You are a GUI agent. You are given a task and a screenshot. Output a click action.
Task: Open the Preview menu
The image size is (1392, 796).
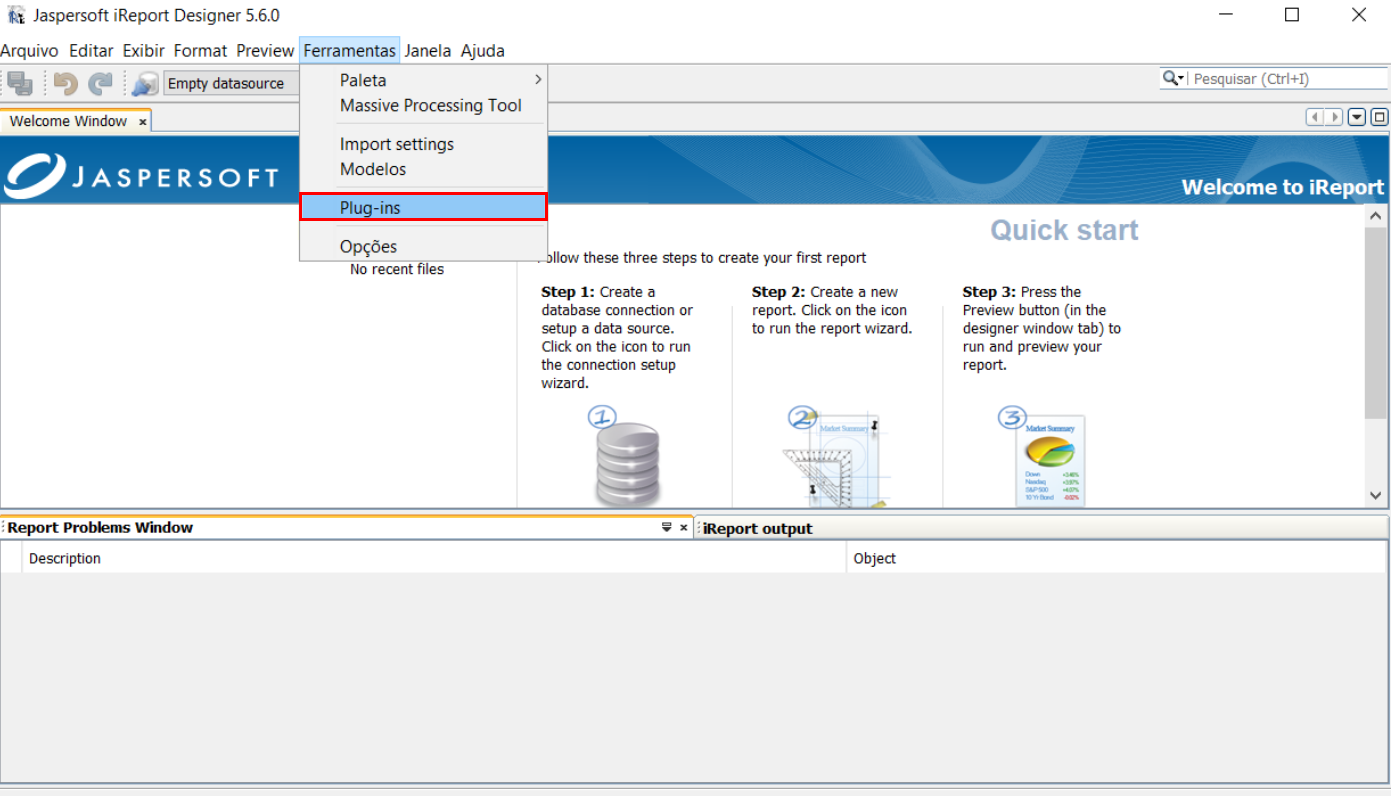(265, 50)
